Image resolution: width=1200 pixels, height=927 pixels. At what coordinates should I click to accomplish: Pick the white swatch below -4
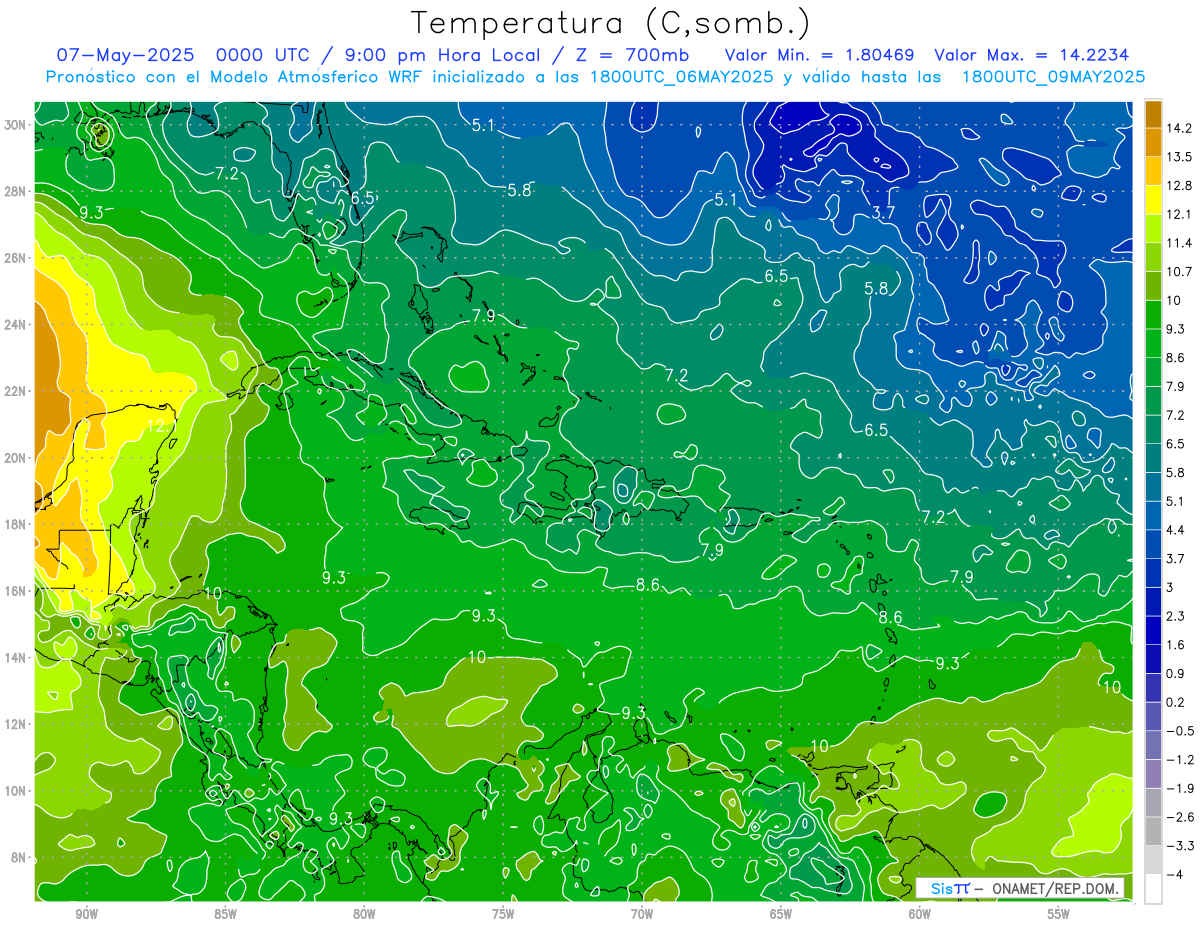pyautogui.click(x=1153, y=888)
